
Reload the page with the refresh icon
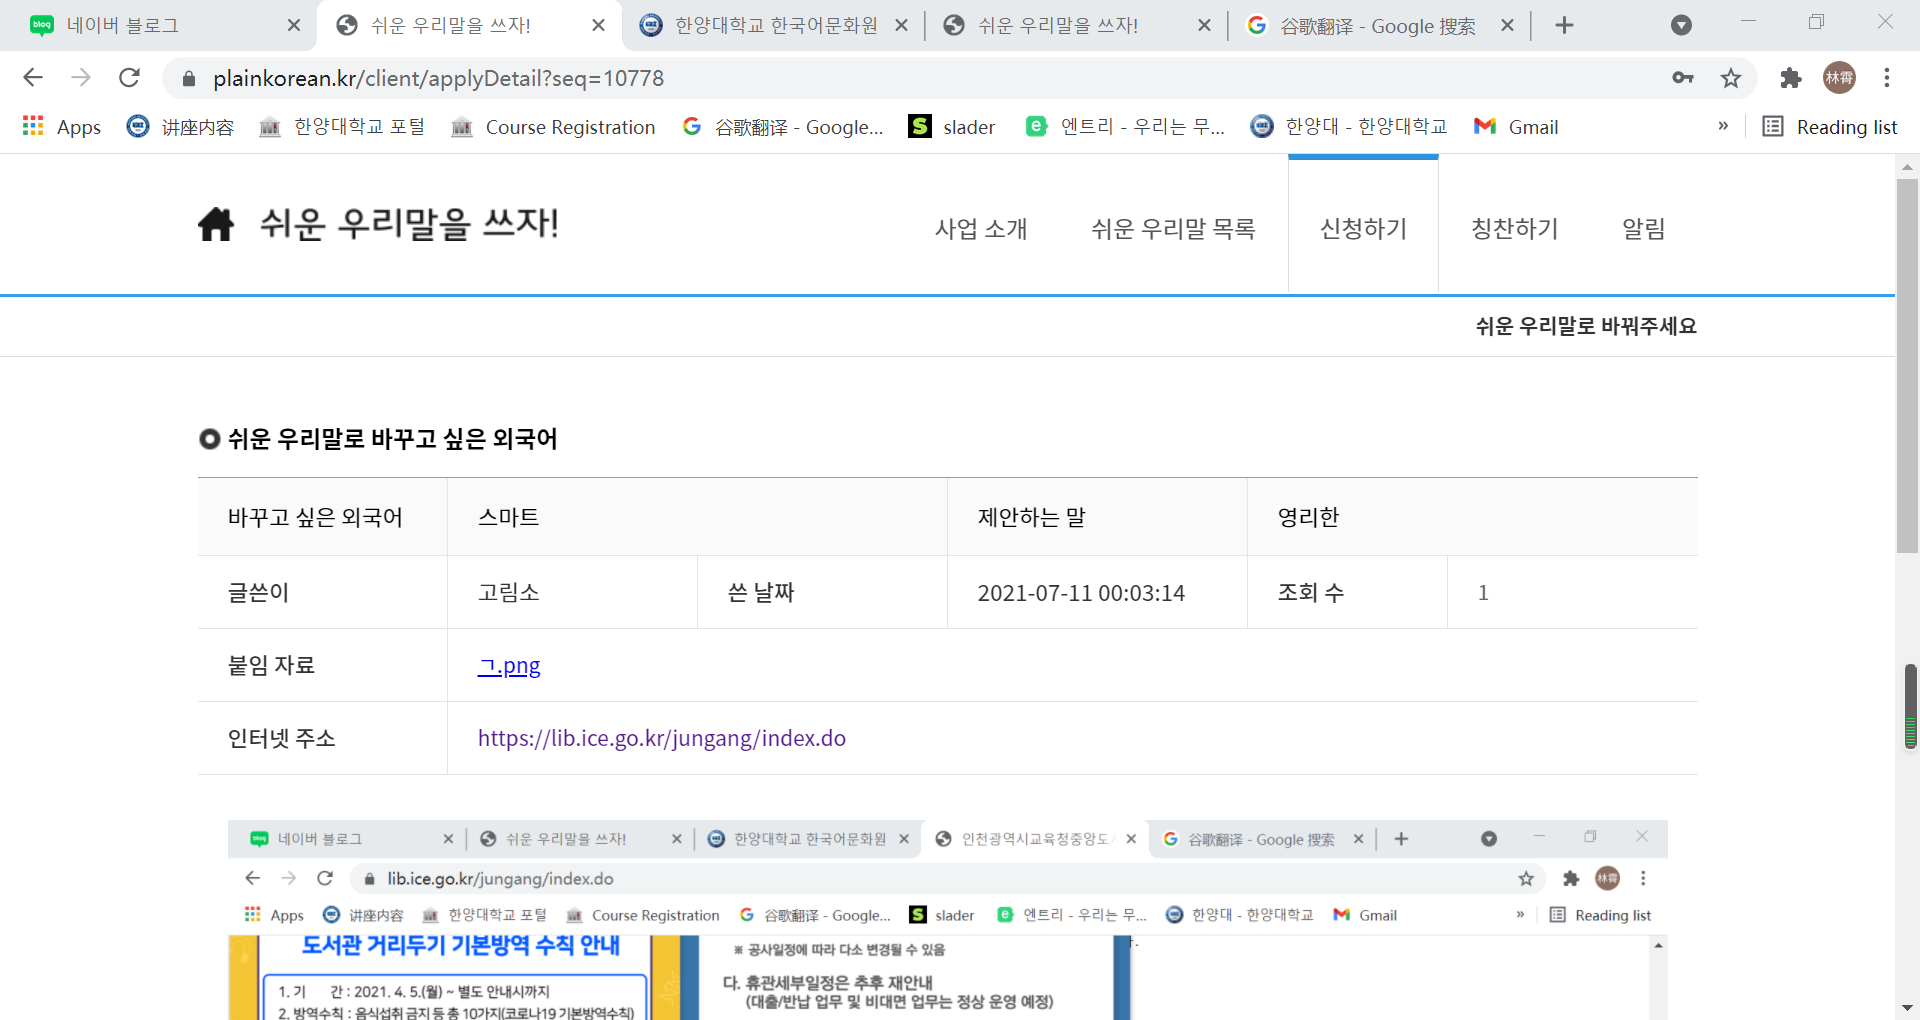tap(129, 78)
